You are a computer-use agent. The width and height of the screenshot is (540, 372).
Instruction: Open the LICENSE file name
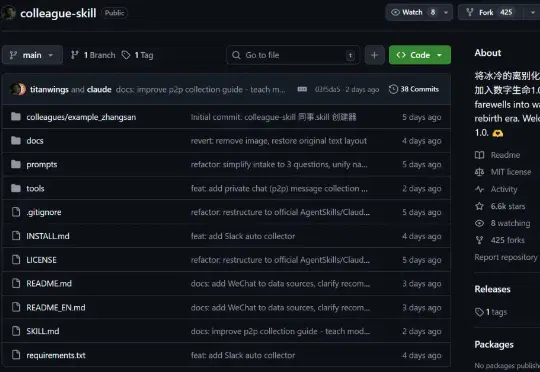[x=41, y=260]
